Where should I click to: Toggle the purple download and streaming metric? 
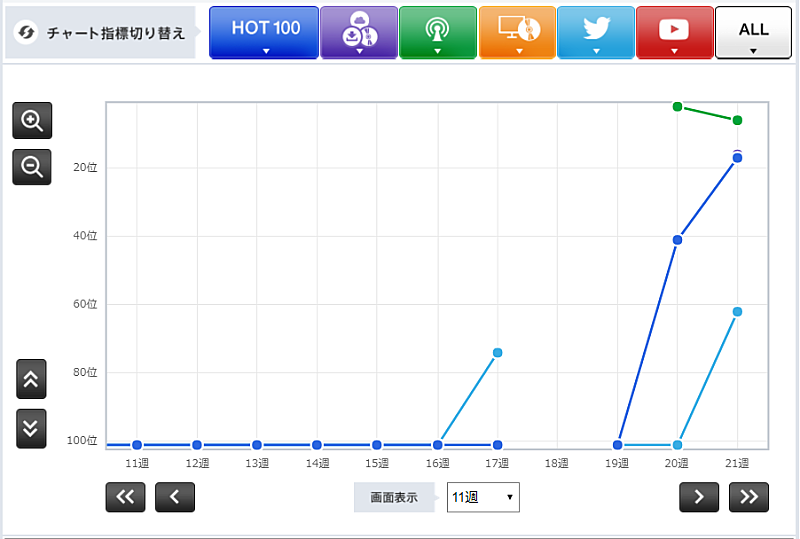tap(358, 32)
